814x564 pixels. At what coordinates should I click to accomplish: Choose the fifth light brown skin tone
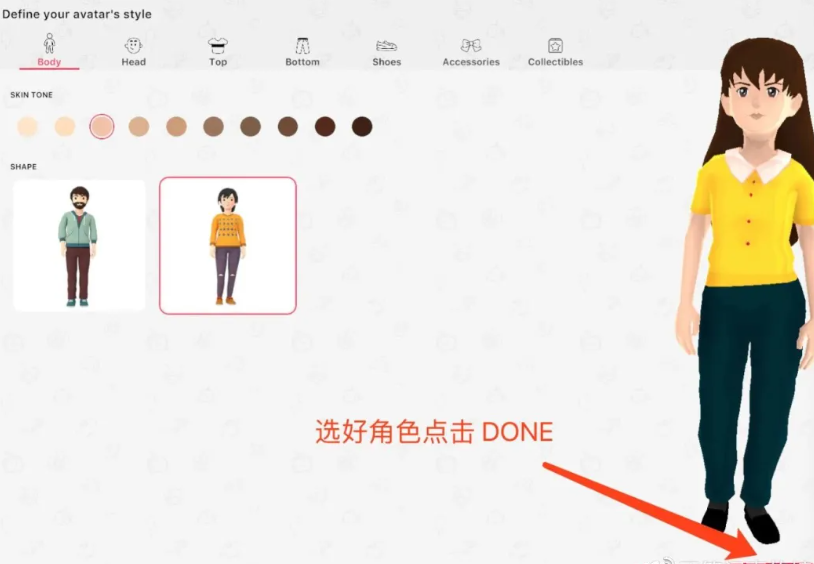coord(177,126)
